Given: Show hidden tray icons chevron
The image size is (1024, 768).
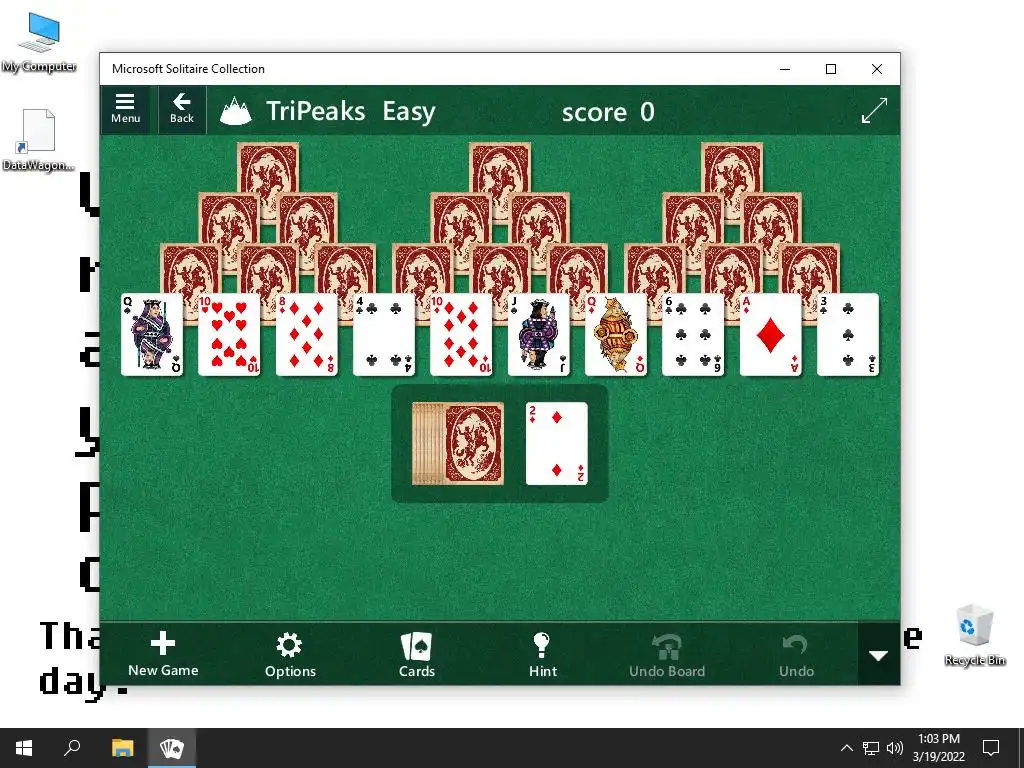Looking at the screenshot, I should coord(846,748).
